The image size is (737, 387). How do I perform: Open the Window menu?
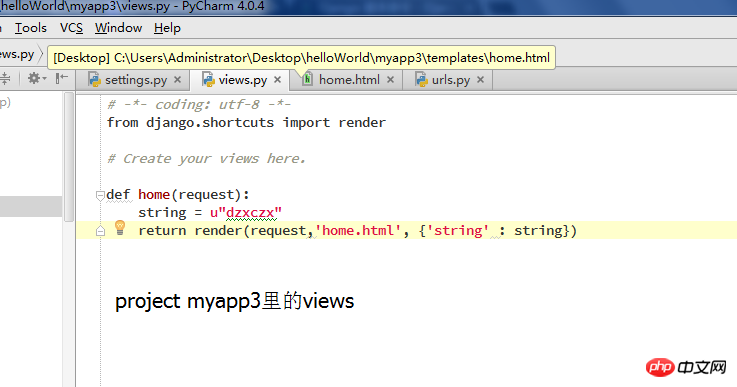click(x=118, y=28)
